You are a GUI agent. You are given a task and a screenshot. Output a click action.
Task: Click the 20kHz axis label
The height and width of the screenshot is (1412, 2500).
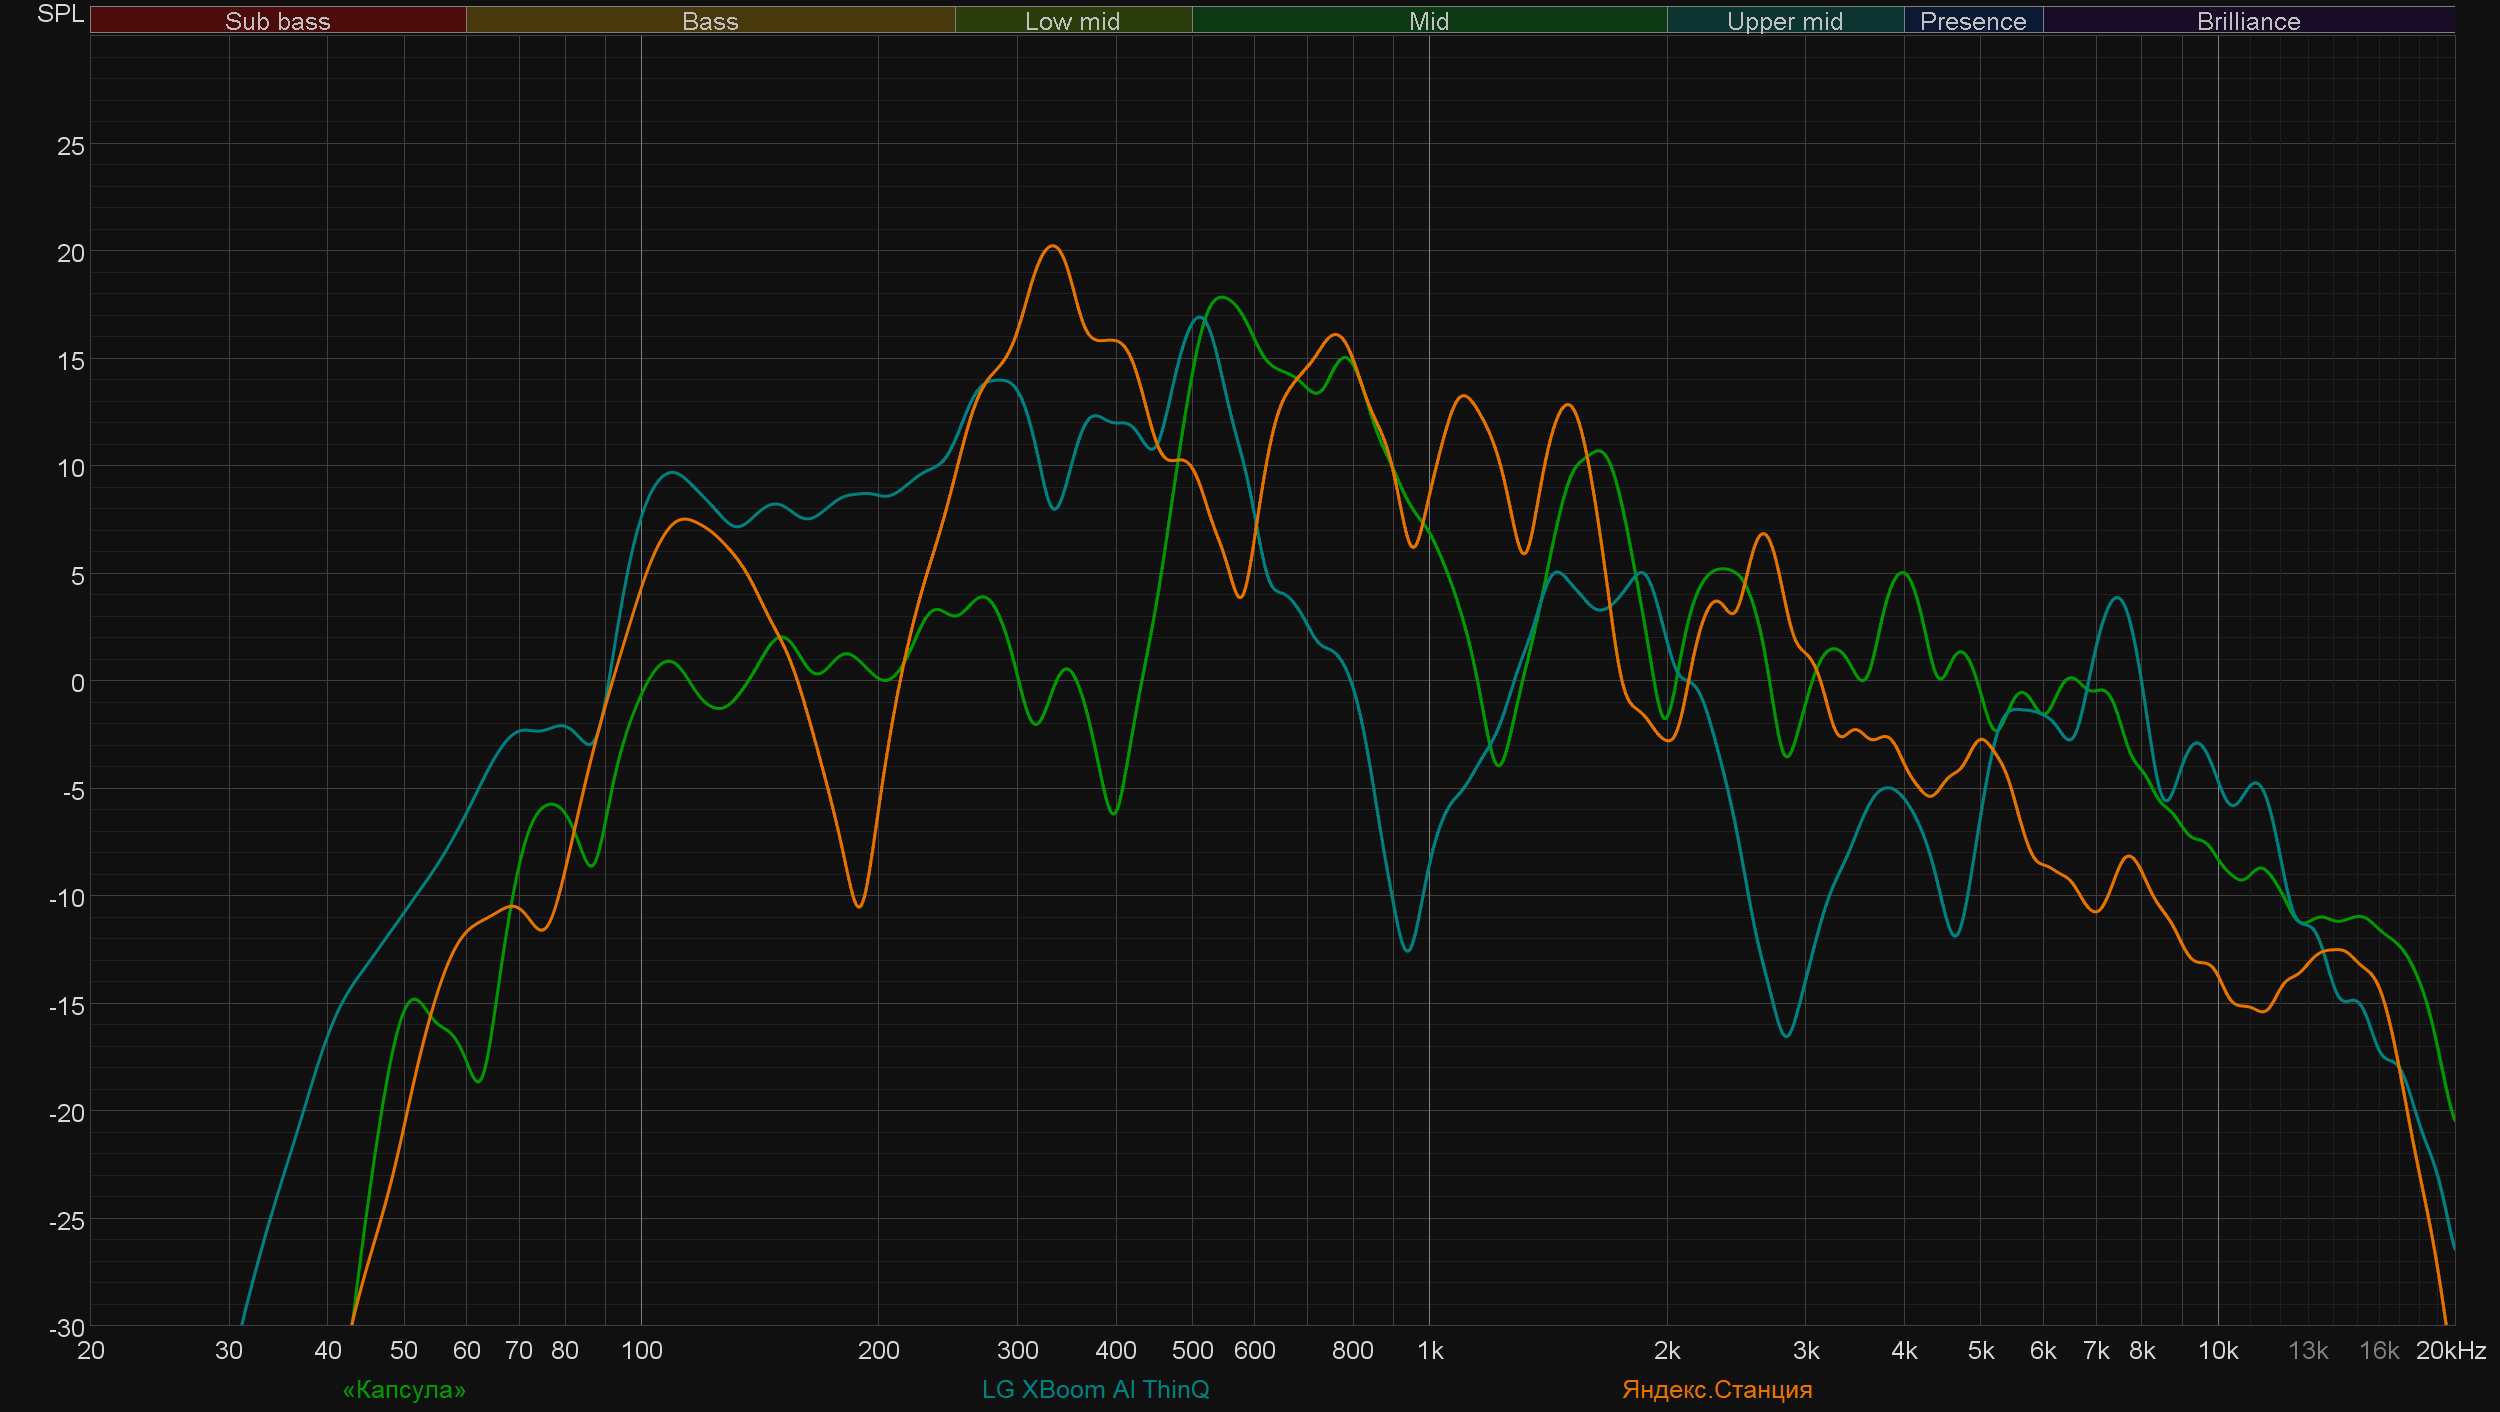tap(2450, 1351)
